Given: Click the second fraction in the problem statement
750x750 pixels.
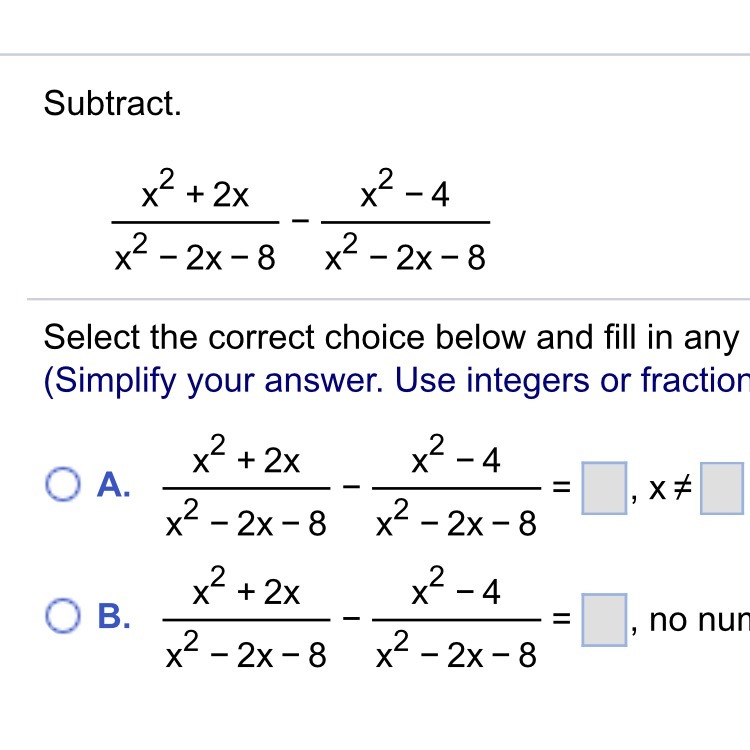Looking at the screenshot, I should click(406, 222).
